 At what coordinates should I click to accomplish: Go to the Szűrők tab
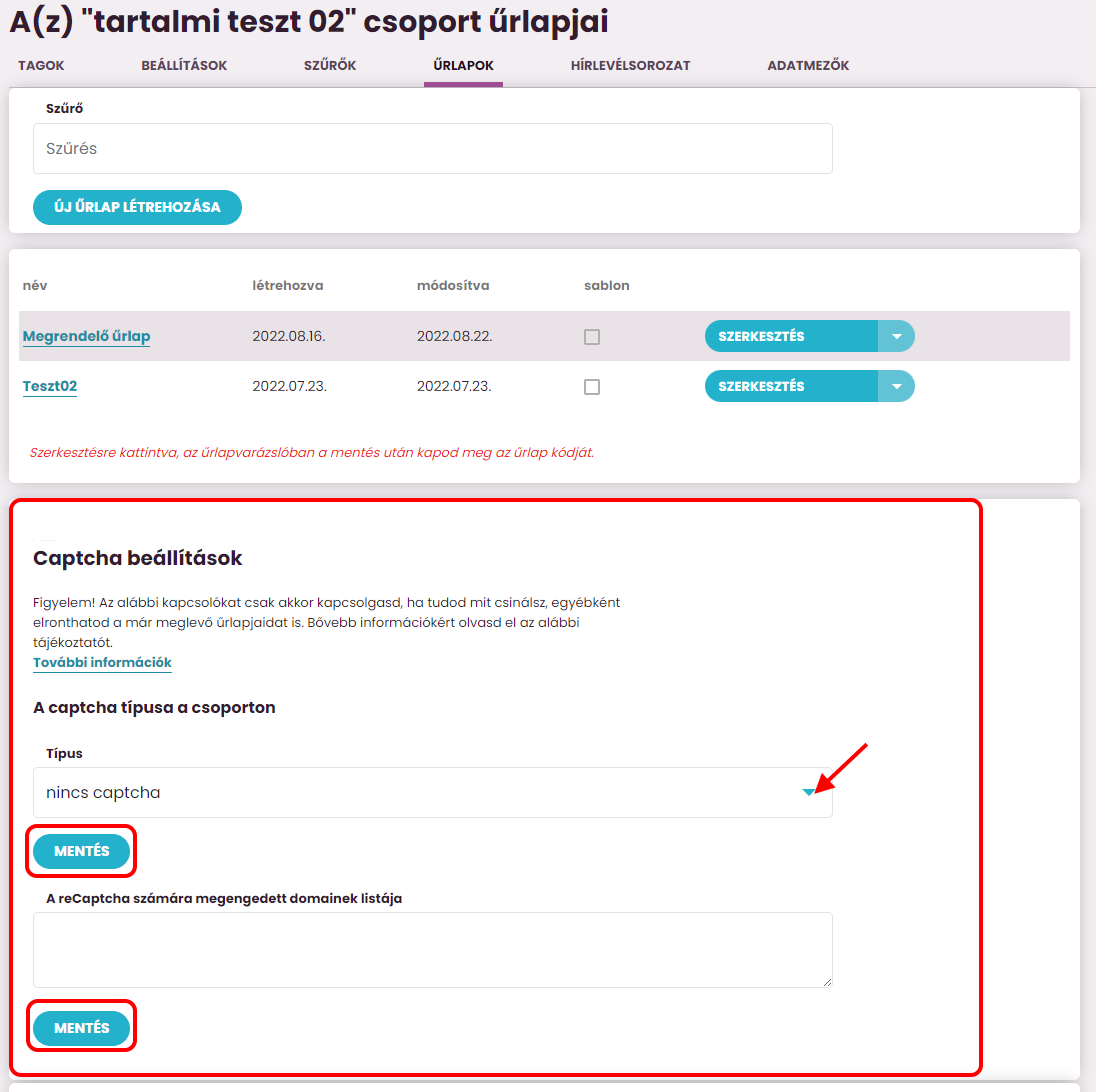pyautogui.click(x=330, y=66)
